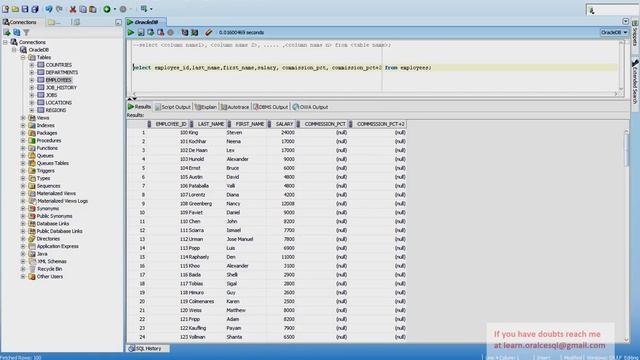The image size is (640, 360).
Task: Select the Materialized Views Logs node
Action: [x=62, y=201]
